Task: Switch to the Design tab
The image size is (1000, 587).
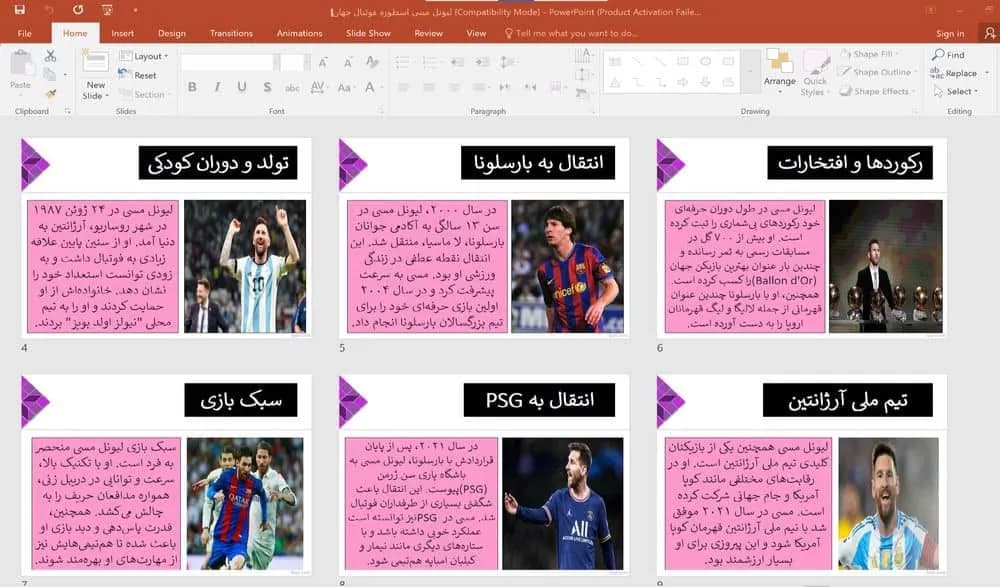Action: pos(172,33)
